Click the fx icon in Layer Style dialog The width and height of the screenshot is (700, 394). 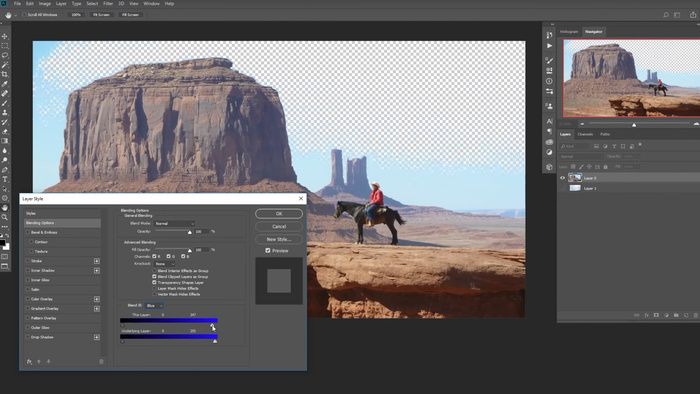point(29,361)
